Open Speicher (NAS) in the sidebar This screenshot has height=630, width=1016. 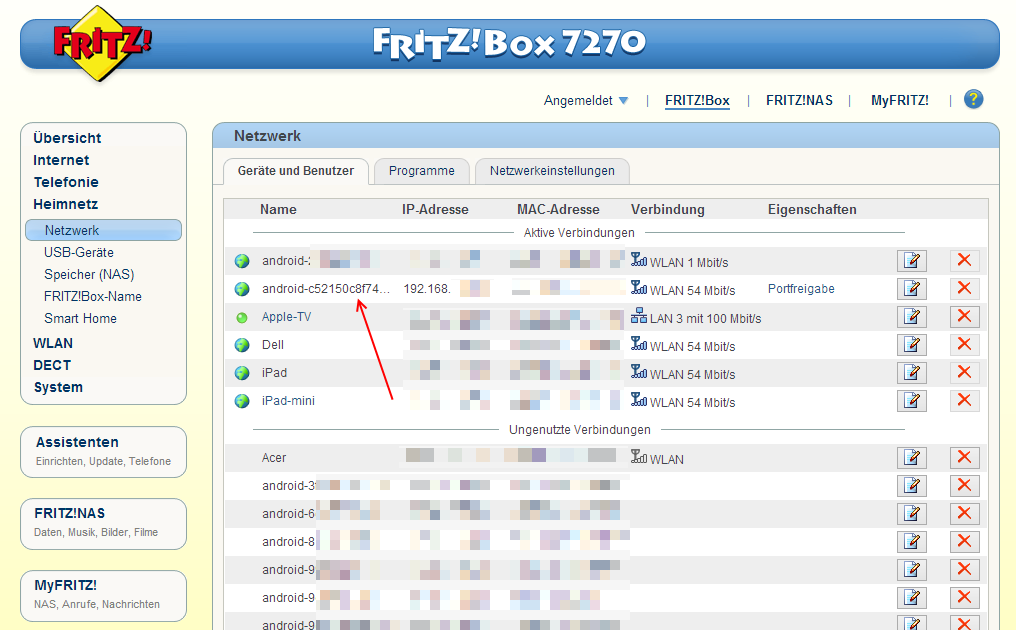[89, 275]
